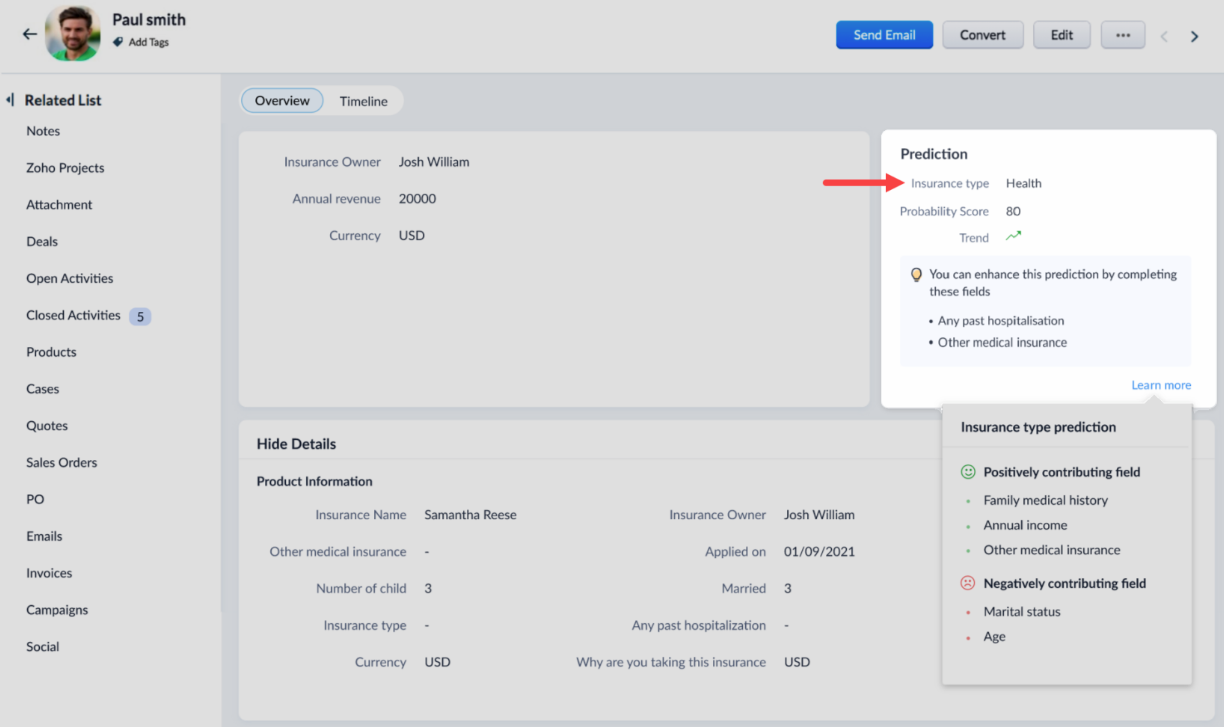
Task: Go to previous record with left chevron
Action: [1164, 36]
